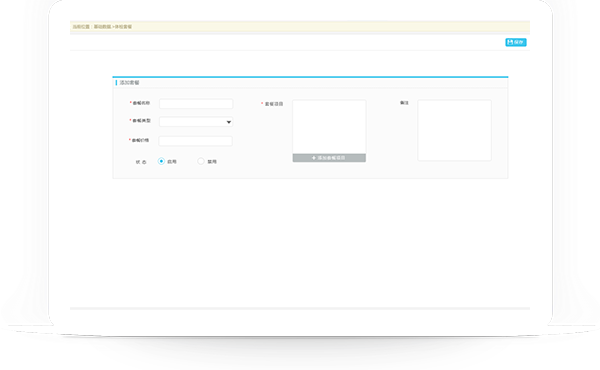Click 基础数据 in the breadcrumb
The image size is (600, 370).
(x=102, y=27)
